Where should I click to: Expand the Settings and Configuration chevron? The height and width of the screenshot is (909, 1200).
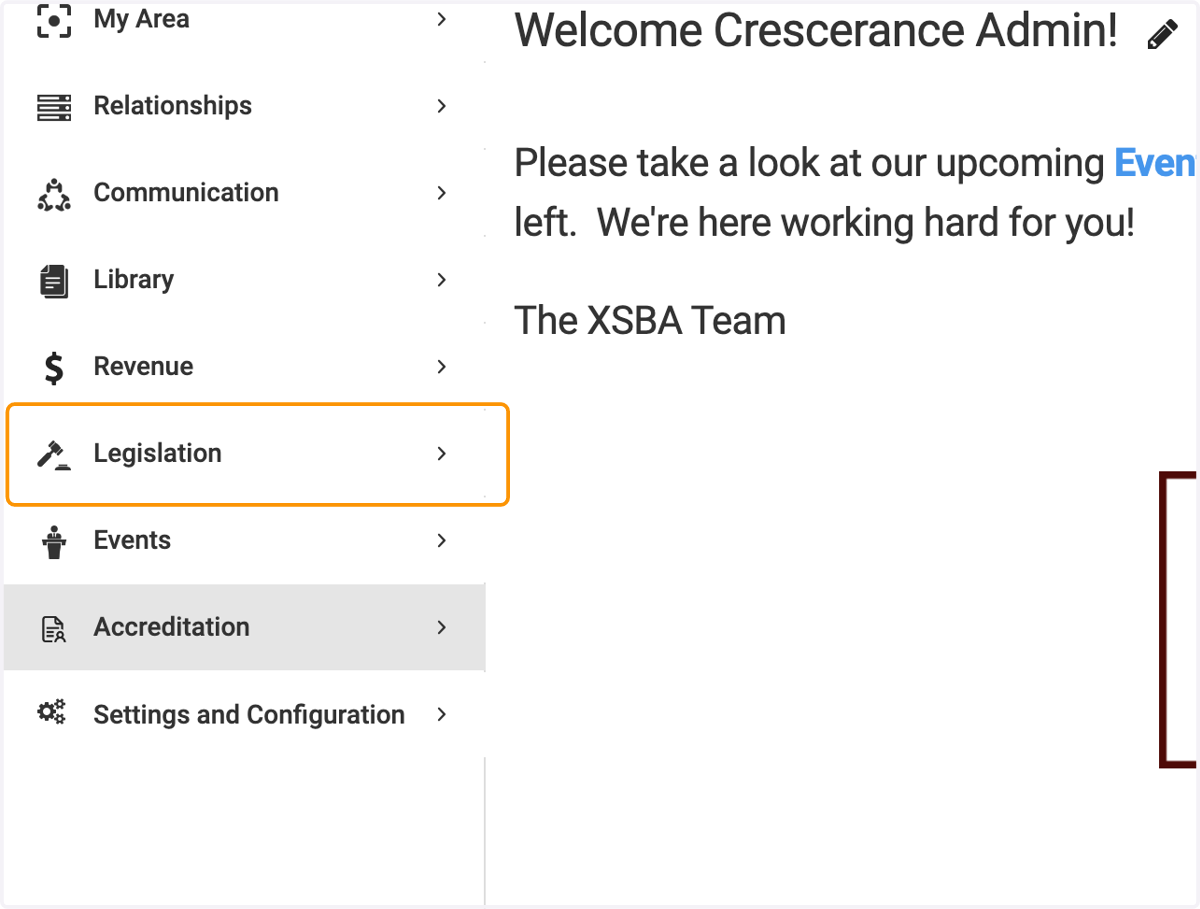(442, 715)
